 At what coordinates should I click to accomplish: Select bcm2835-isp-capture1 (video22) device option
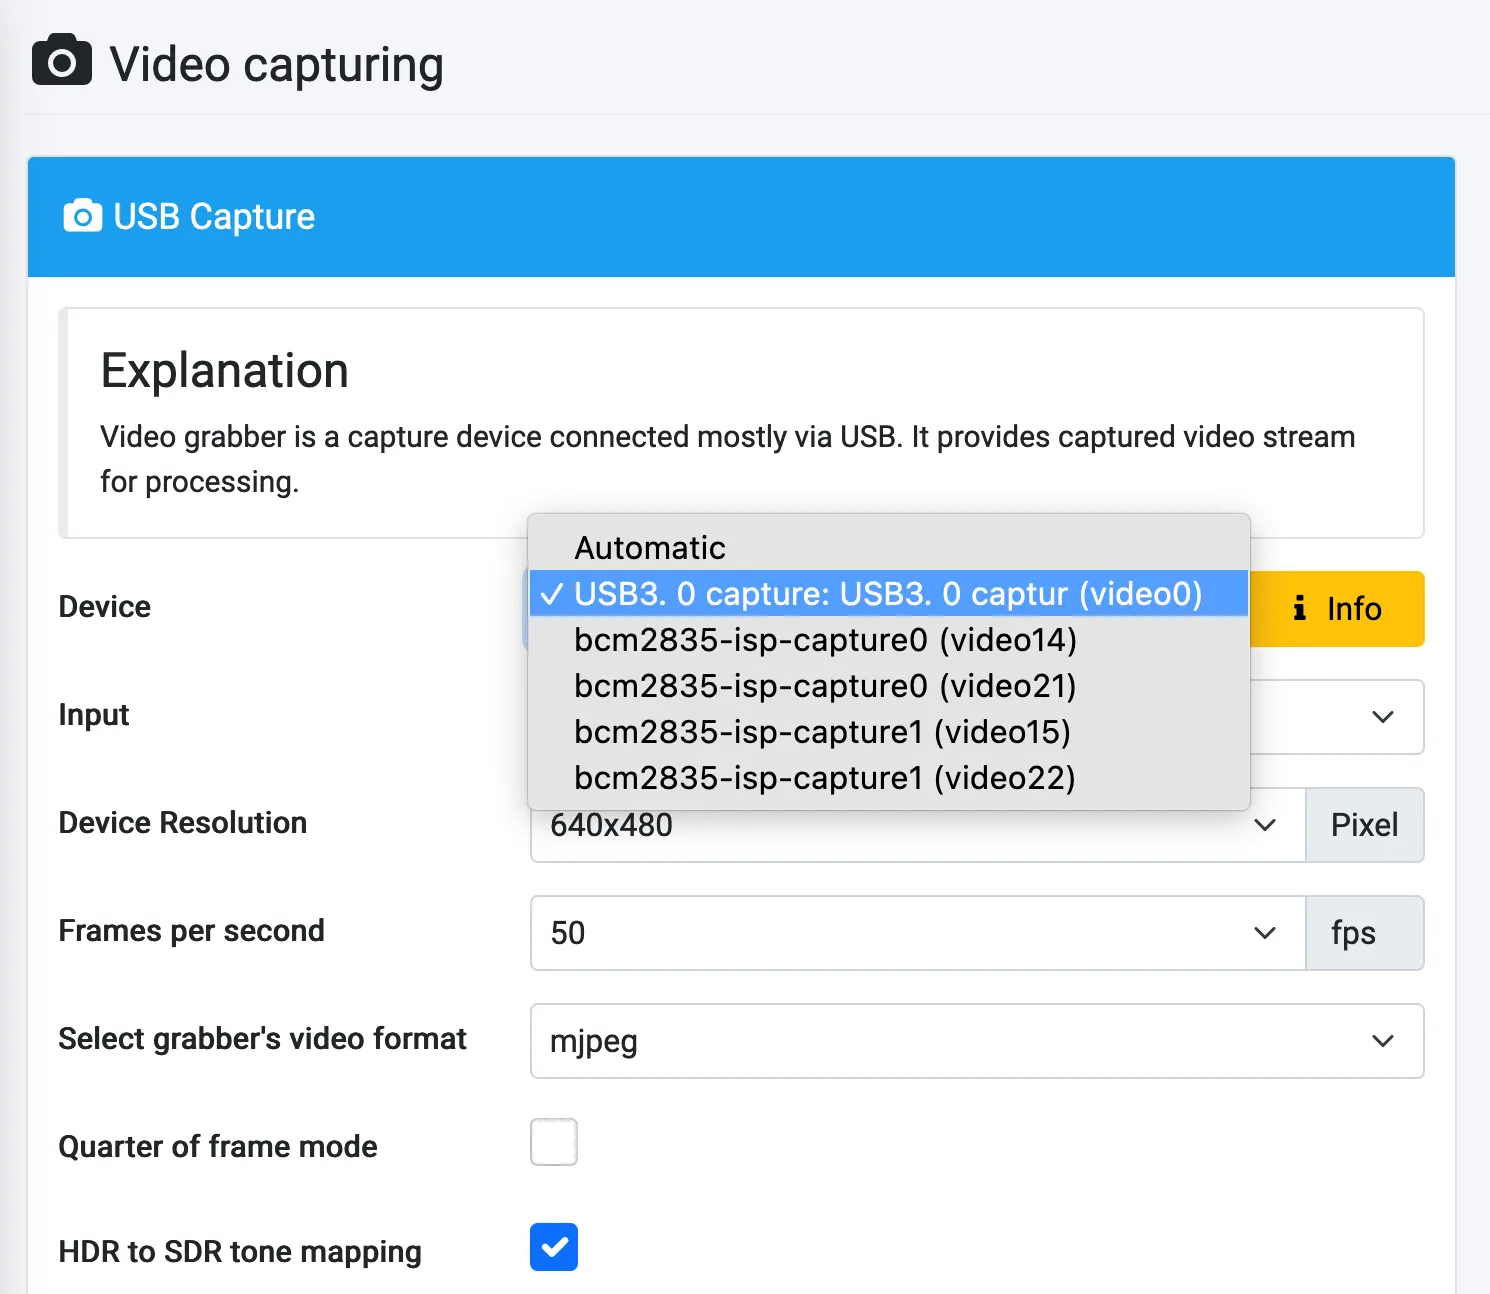point(823,778)
